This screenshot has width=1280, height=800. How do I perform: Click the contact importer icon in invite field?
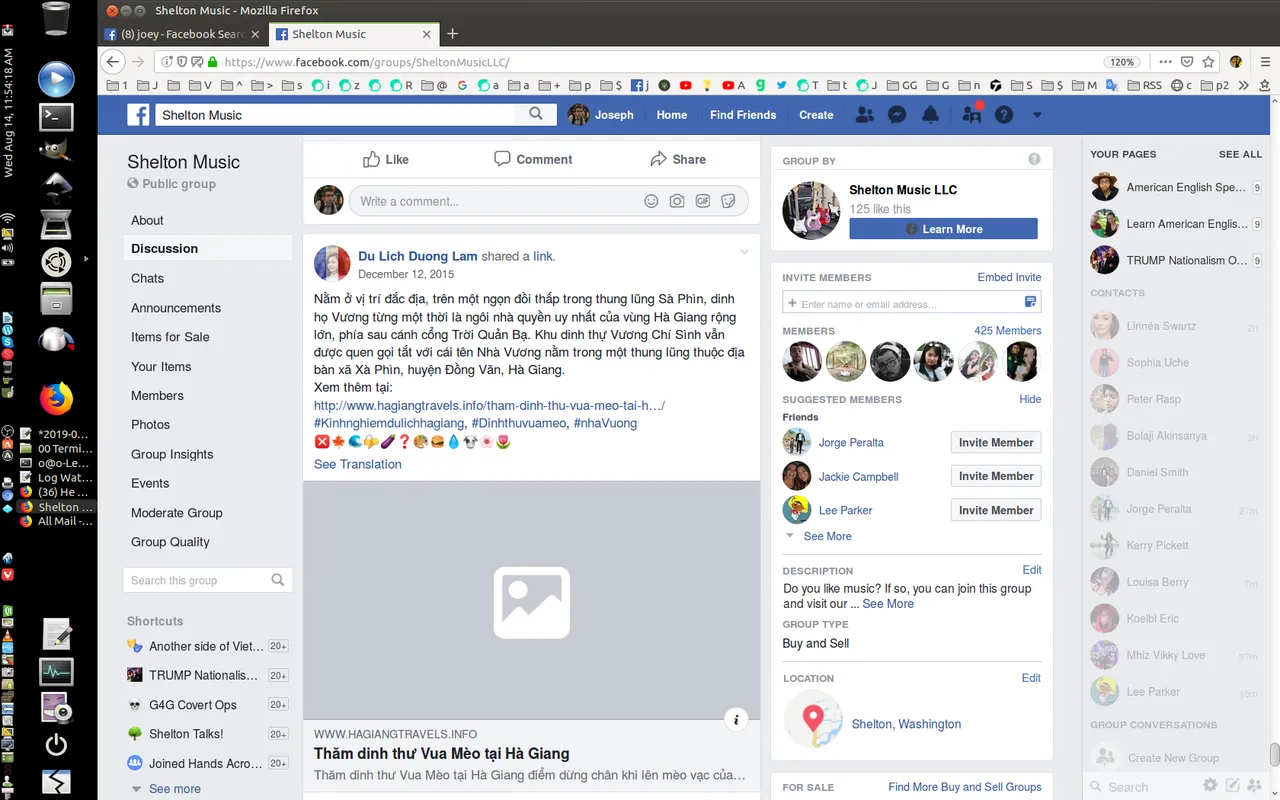(1031, 302)
